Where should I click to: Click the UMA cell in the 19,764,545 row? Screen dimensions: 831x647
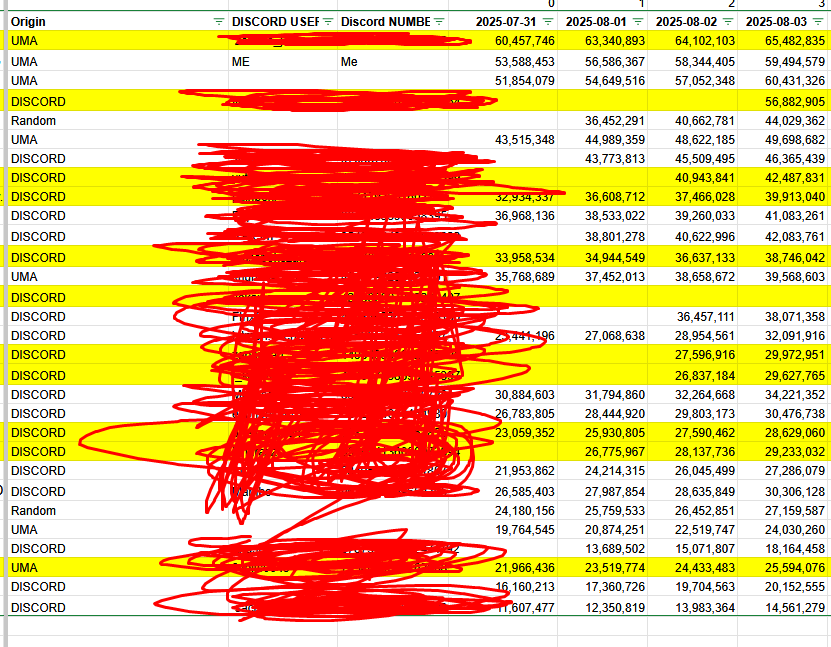click(118, 530)
